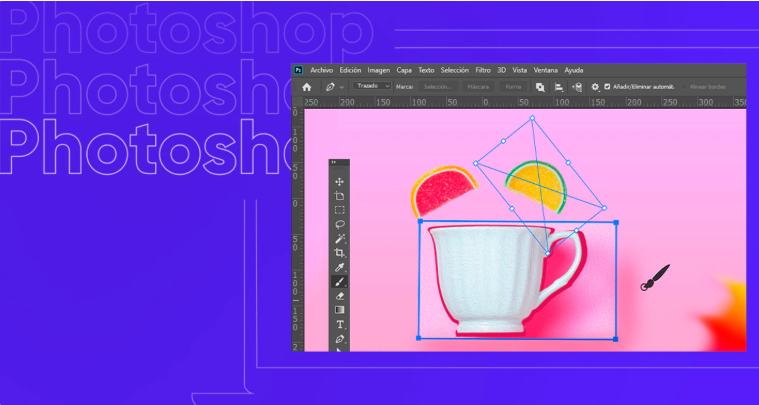This screenshot has width=759, height=405.
Task: Open the gear settings options
Action: pyautogui.click(x=594, y=87)
